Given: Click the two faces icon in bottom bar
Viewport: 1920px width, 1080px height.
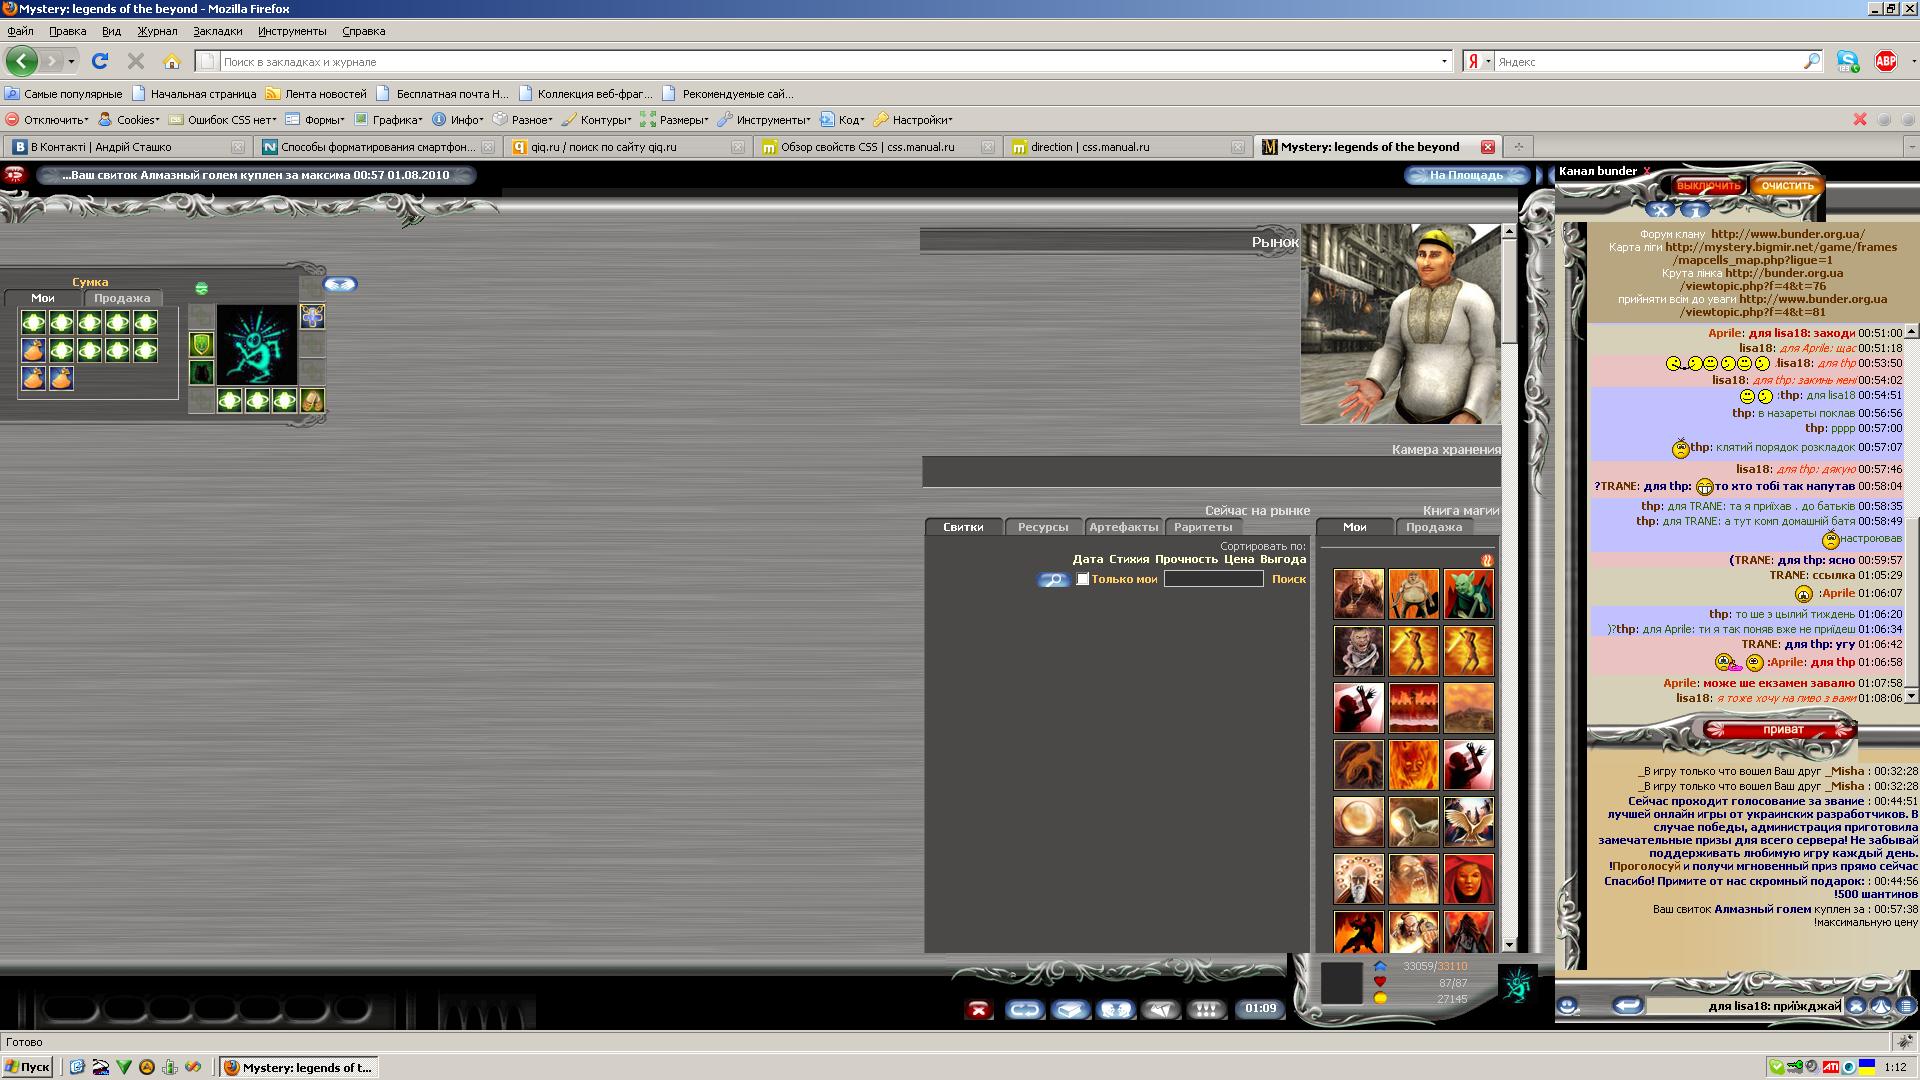Looking at the screenshot, I should tap(1116, 1009).
